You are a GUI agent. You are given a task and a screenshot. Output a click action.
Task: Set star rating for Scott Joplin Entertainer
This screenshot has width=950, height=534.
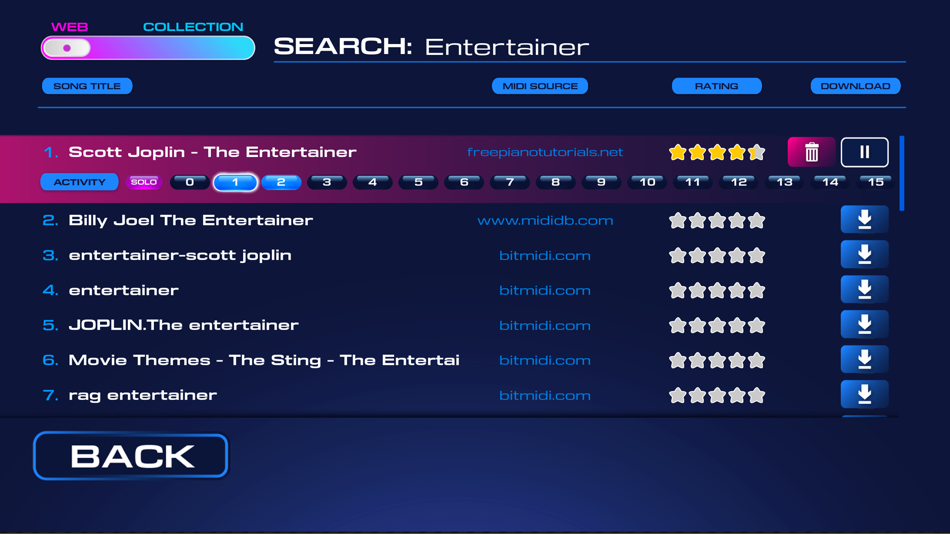click(717, 152)
